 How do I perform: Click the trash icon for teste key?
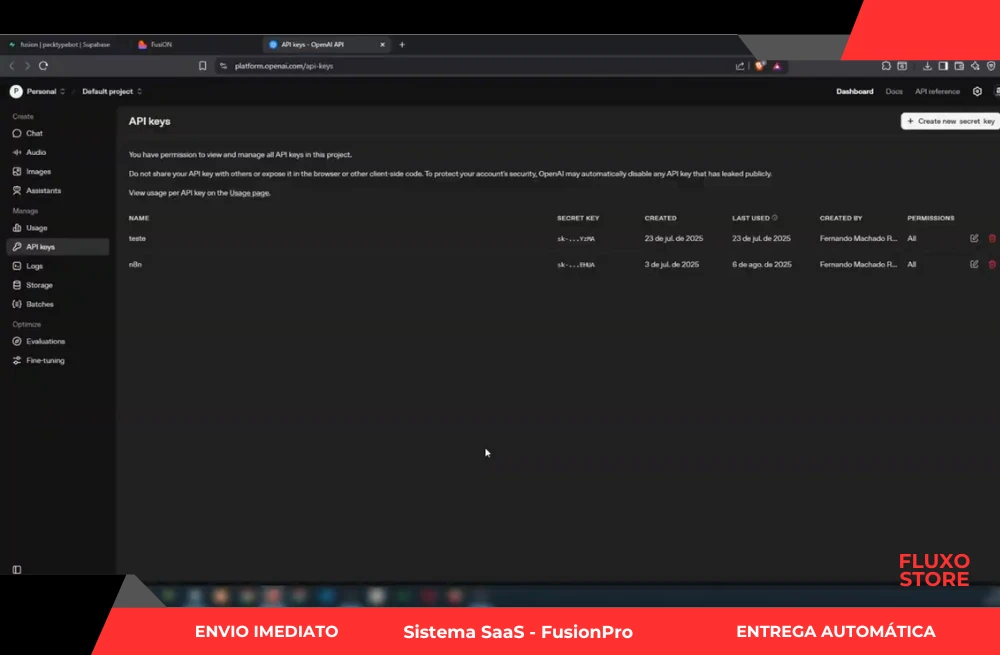pyautogui.click(x=992, y=238)
